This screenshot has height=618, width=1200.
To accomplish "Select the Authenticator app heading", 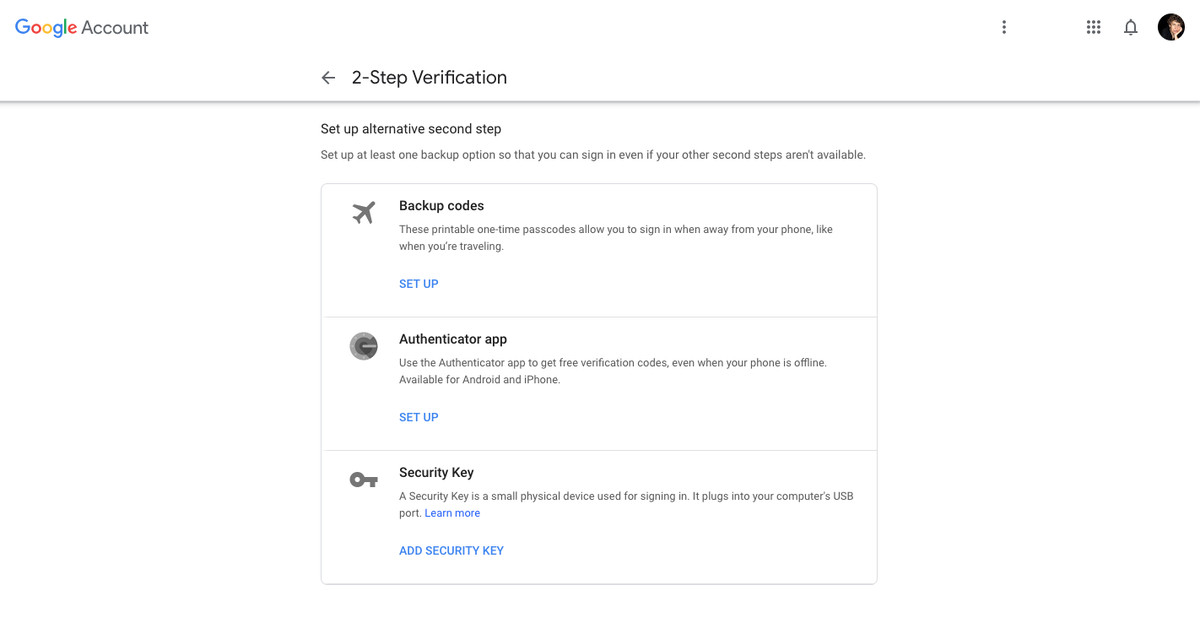I will 453,339.
